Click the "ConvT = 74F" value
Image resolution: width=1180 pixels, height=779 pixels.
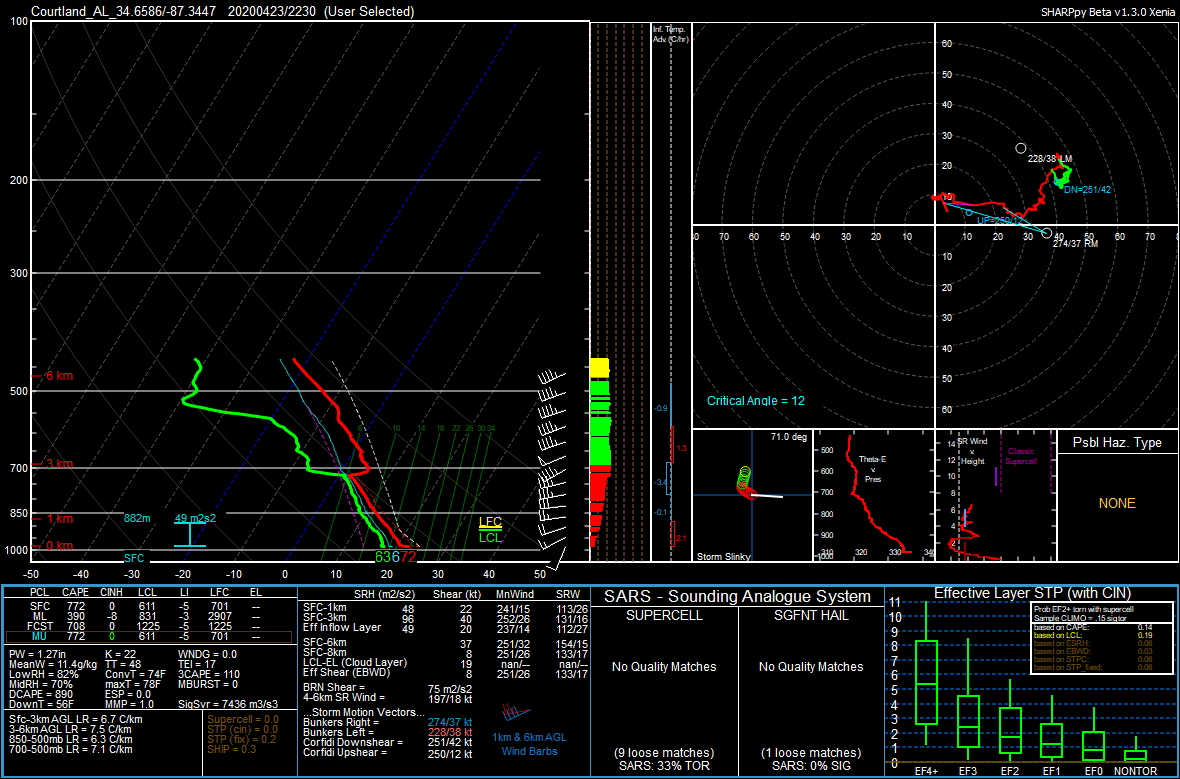click(135, 674)
